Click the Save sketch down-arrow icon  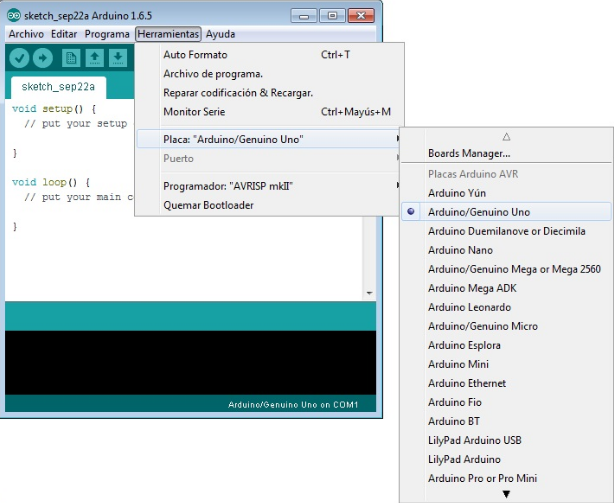tap(118, 58)
